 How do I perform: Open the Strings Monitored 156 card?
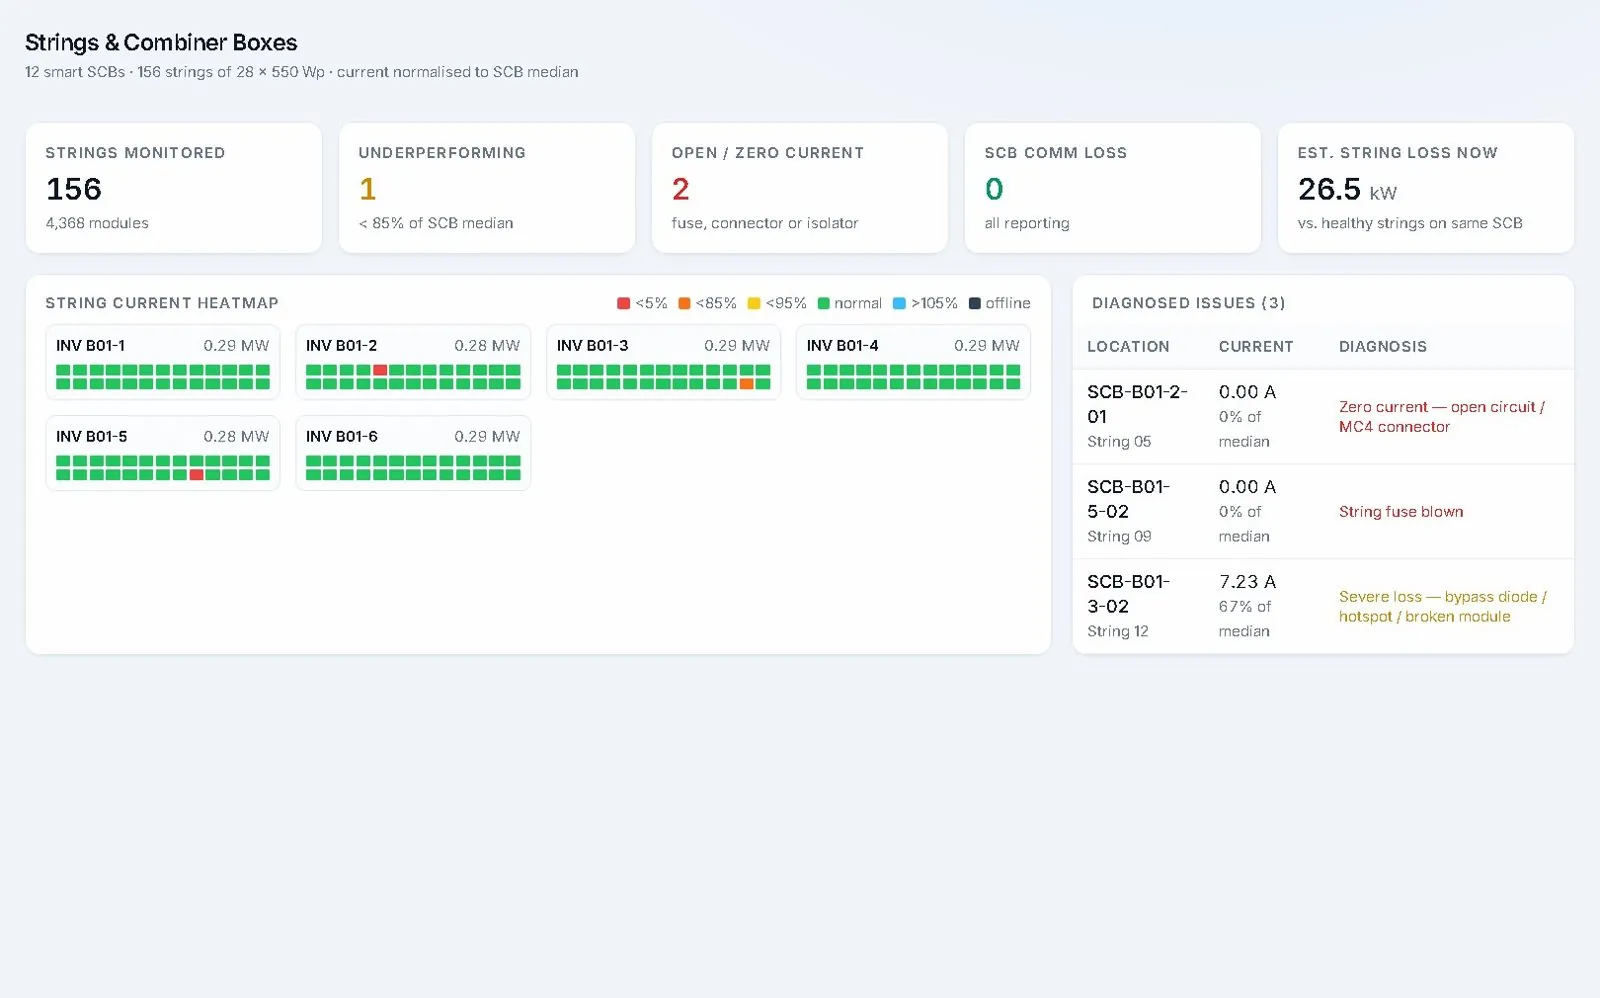pyautogui.click(x=174, y=188)
